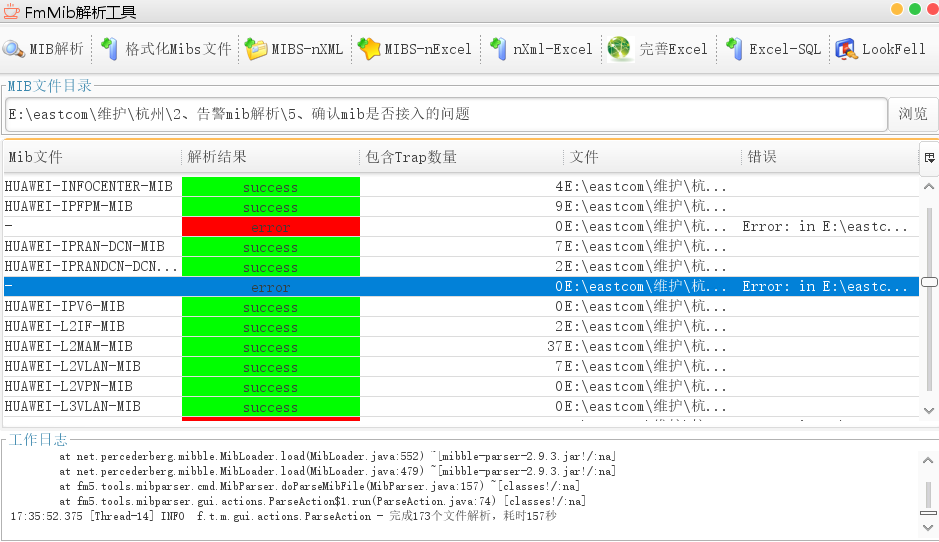
Task: Sort by the 错误 column header
Action: pyautogui.click(x=831, y=158)
